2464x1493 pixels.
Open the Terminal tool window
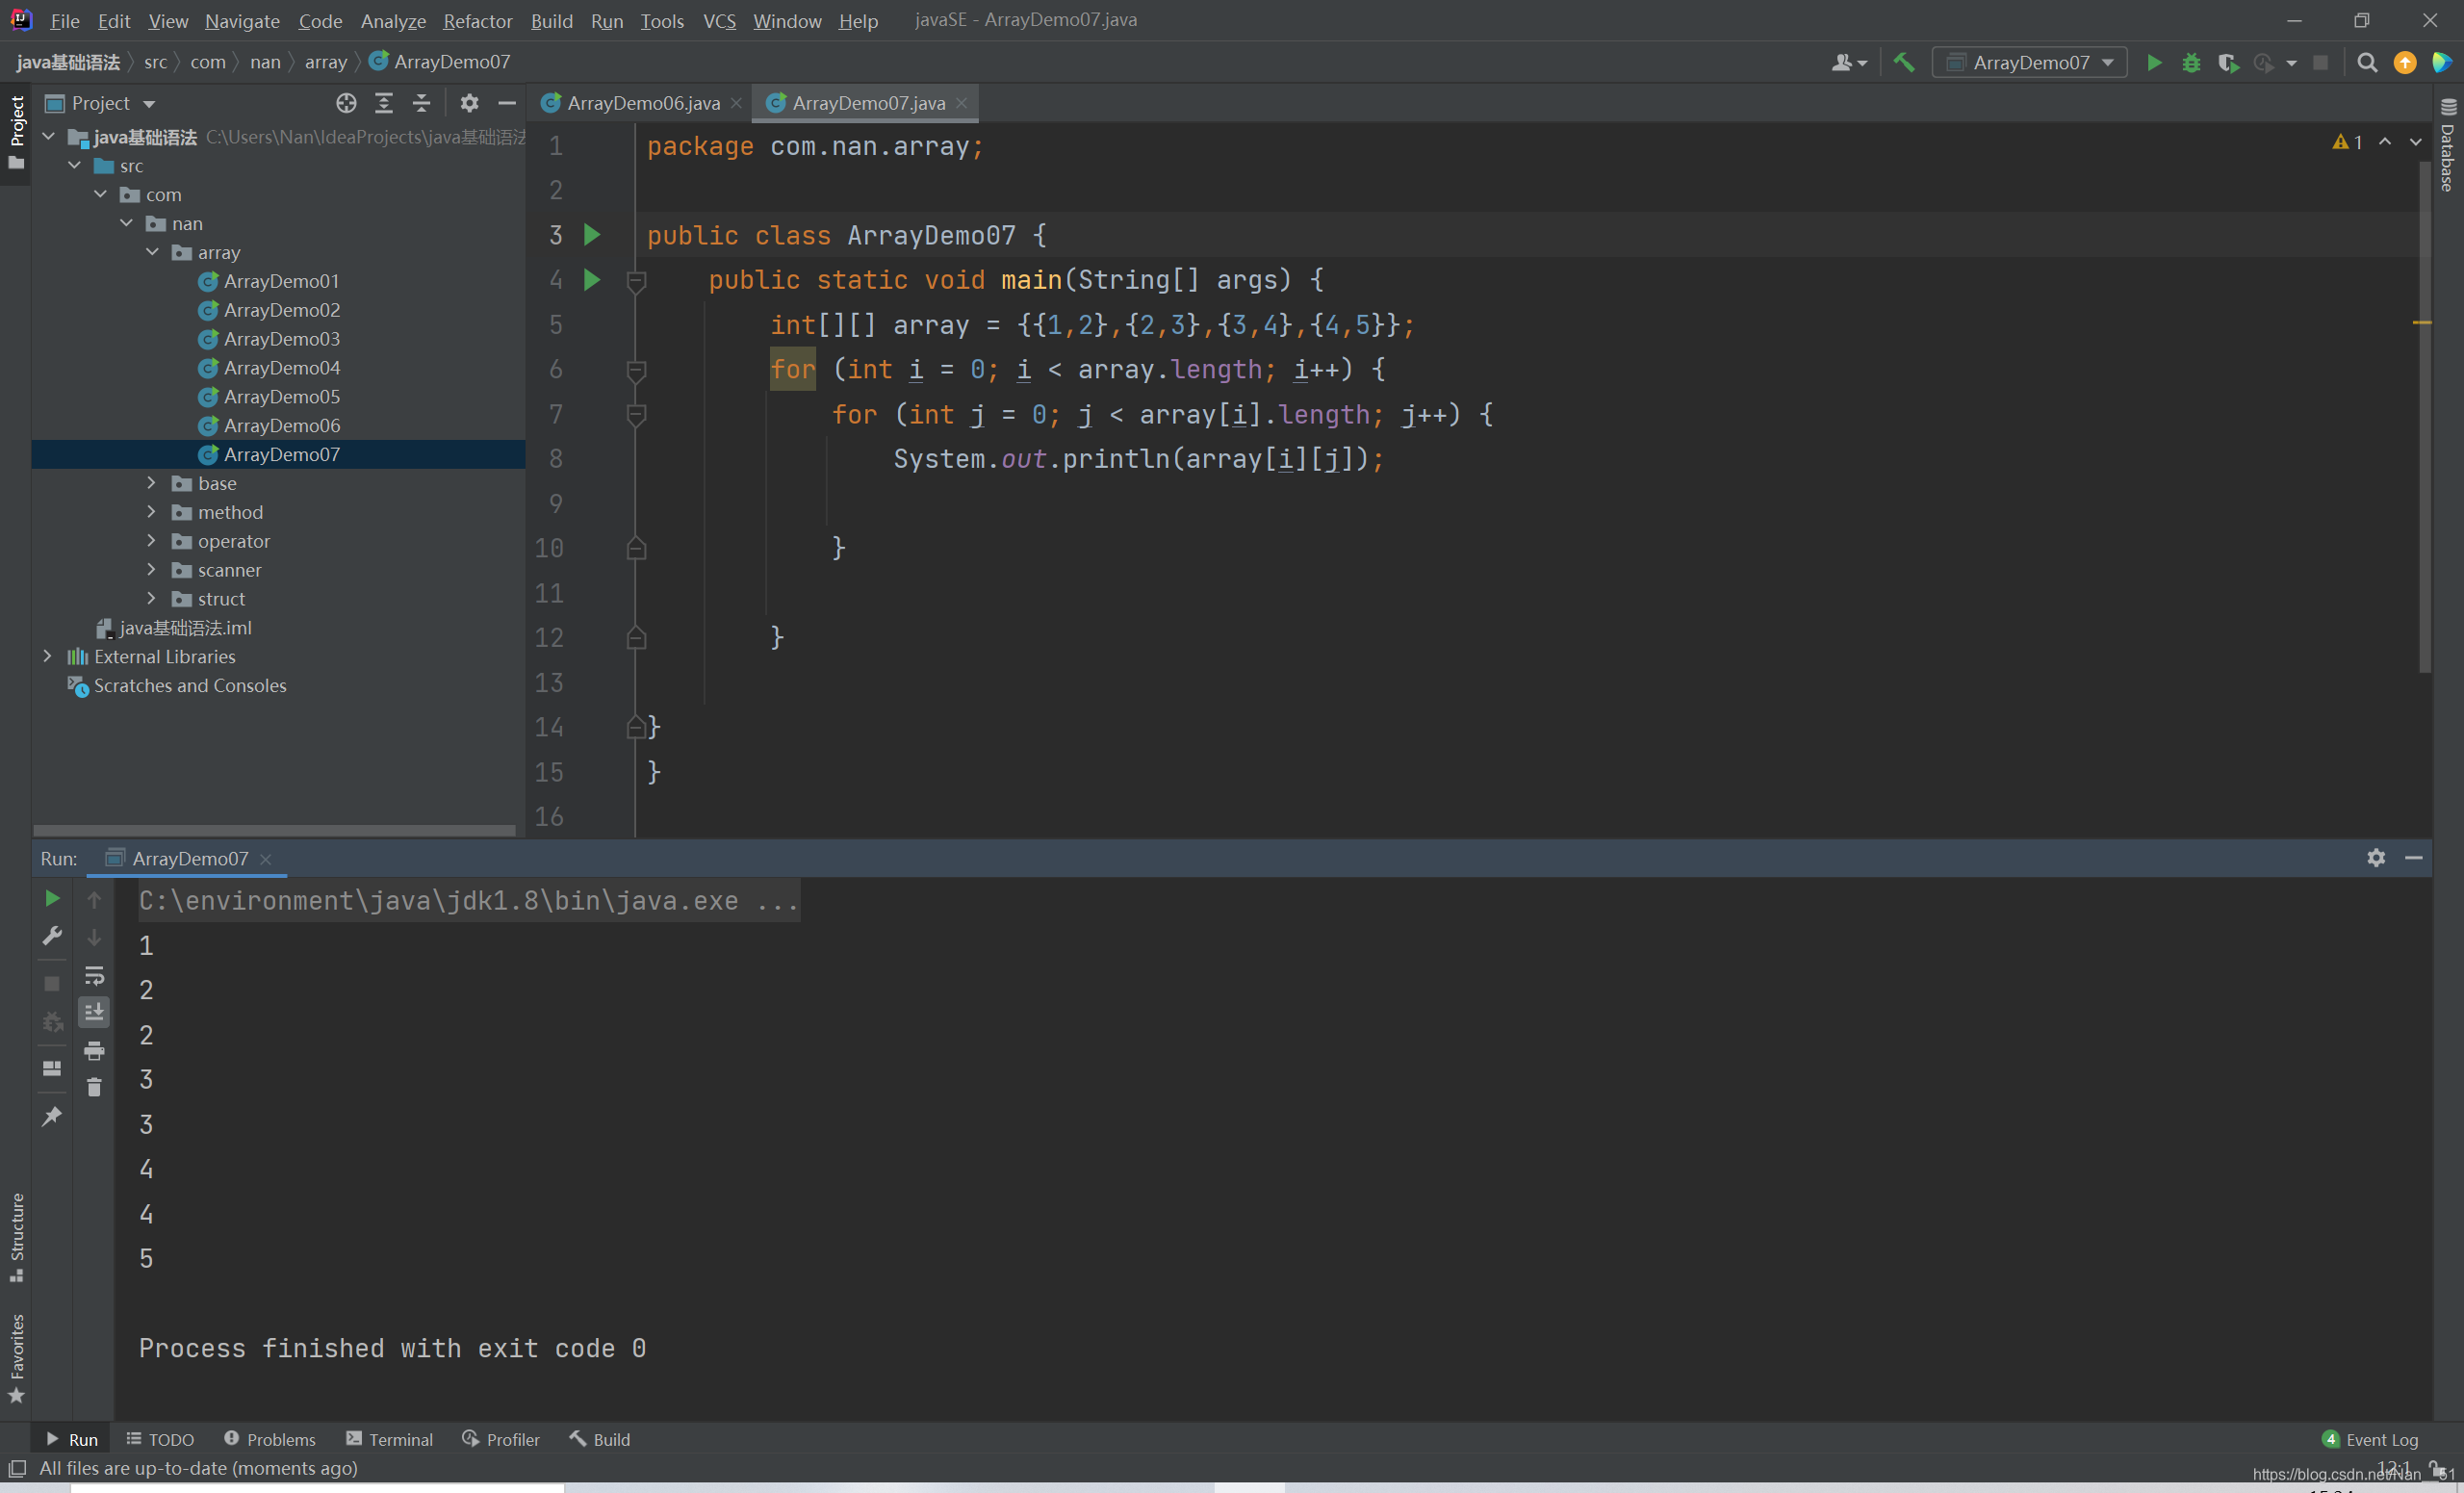[x=389, y=1439]
